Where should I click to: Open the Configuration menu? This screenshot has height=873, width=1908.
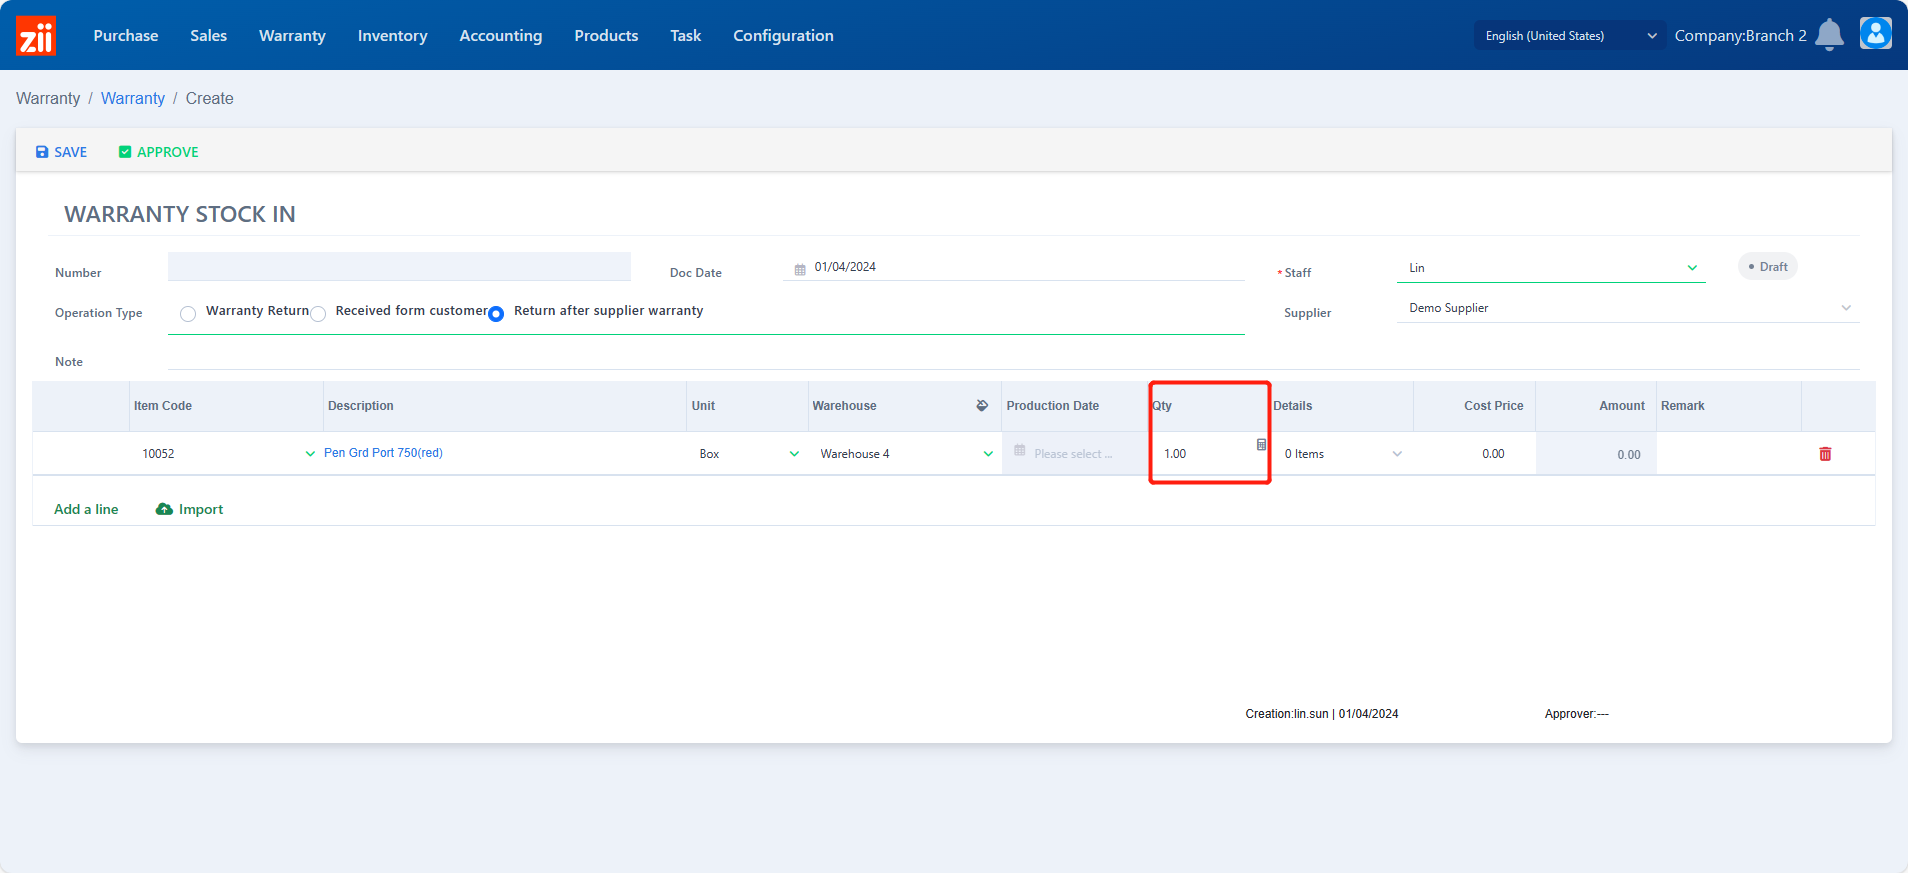coord(783,36)
